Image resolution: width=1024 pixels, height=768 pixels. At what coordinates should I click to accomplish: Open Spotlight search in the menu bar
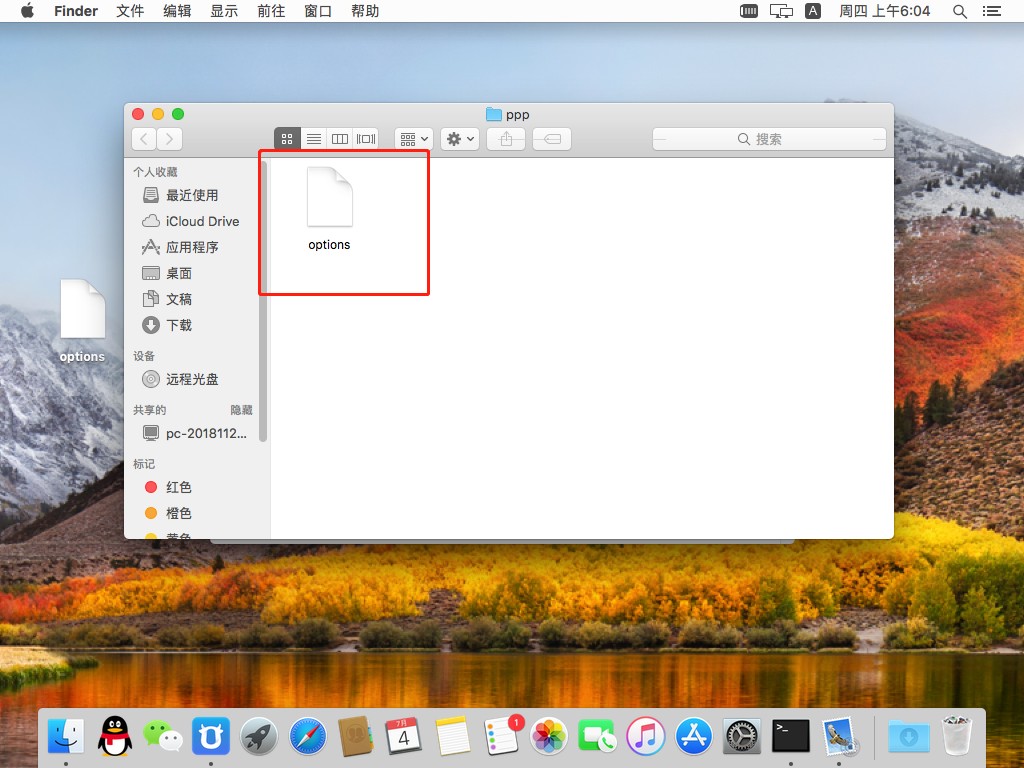[x=959, y=11]
